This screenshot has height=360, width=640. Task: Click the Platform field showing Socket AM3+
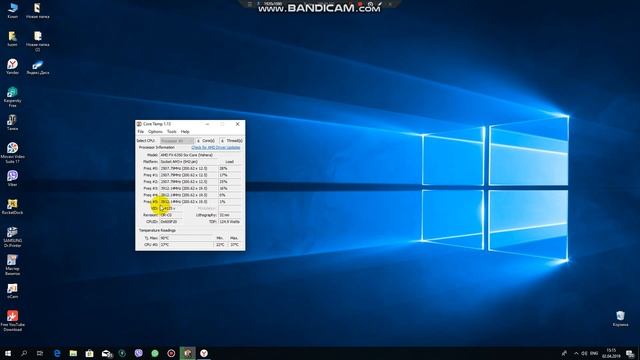pyautogui.click(x=188, y=162)
